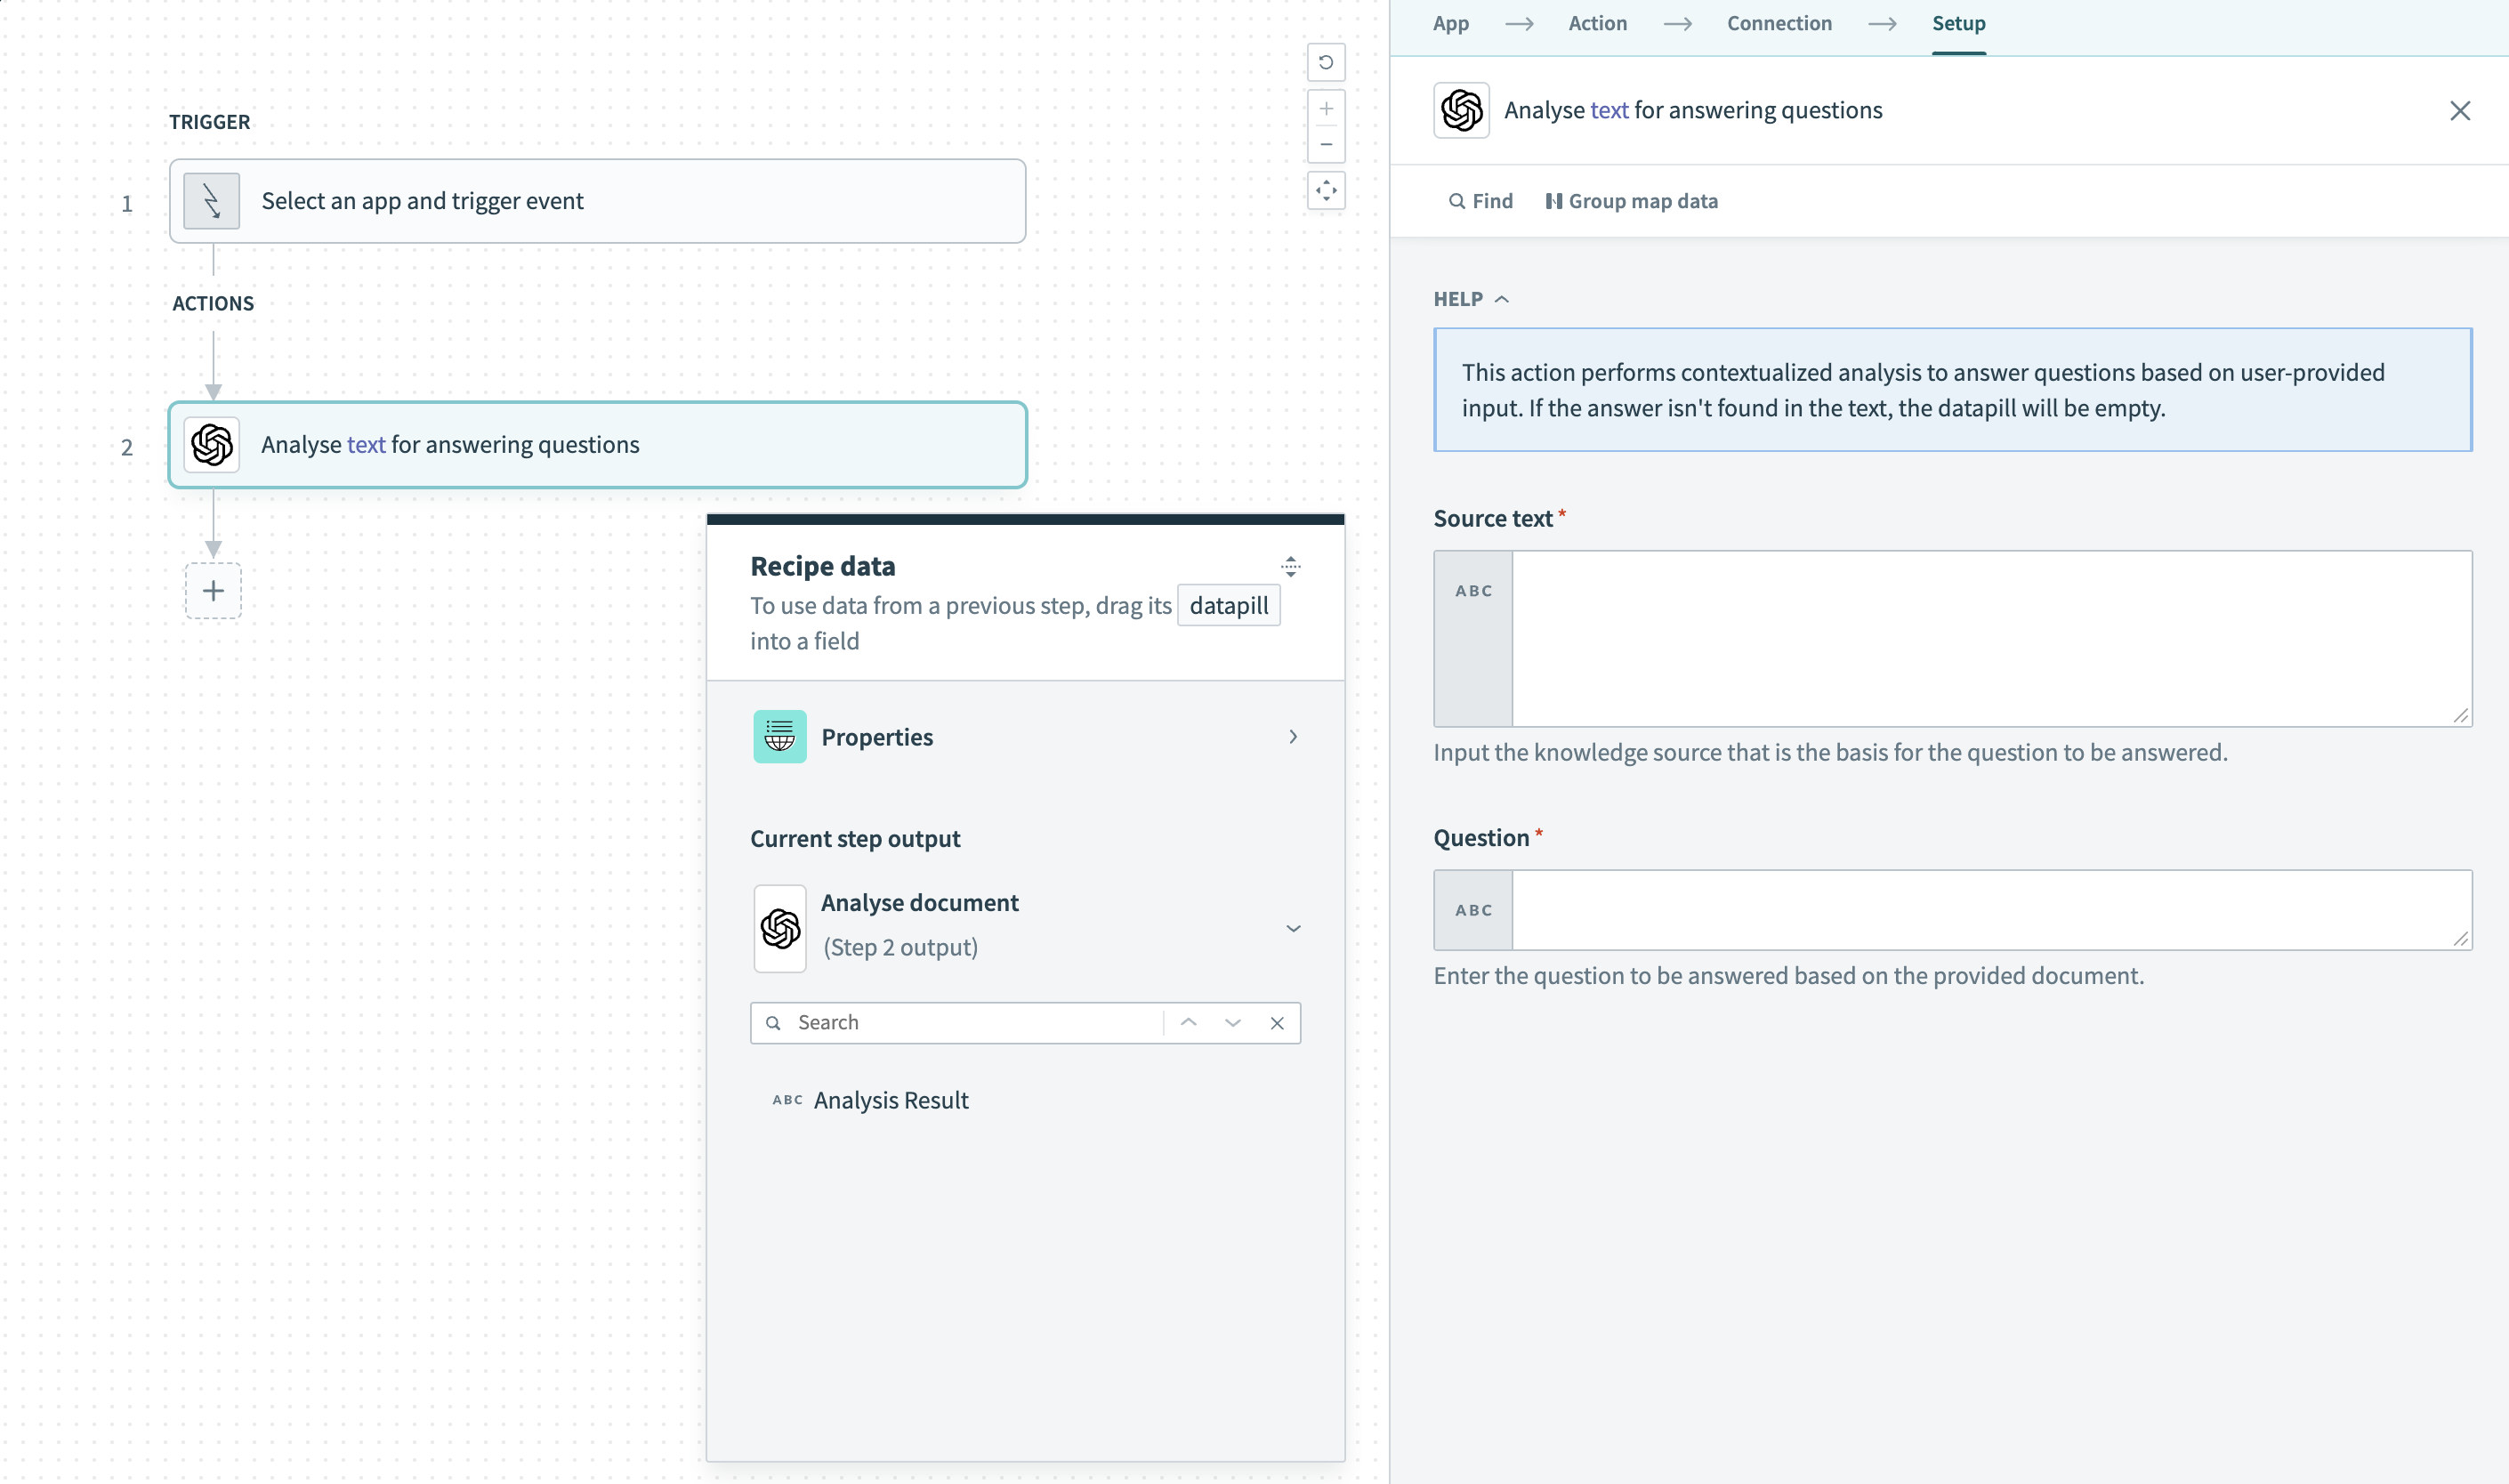The width and height of the screenshot is (2509, 1484).
Task: Zoom in on the recipe canvas
Action: pyautogui.click(x=1325, y=109)
